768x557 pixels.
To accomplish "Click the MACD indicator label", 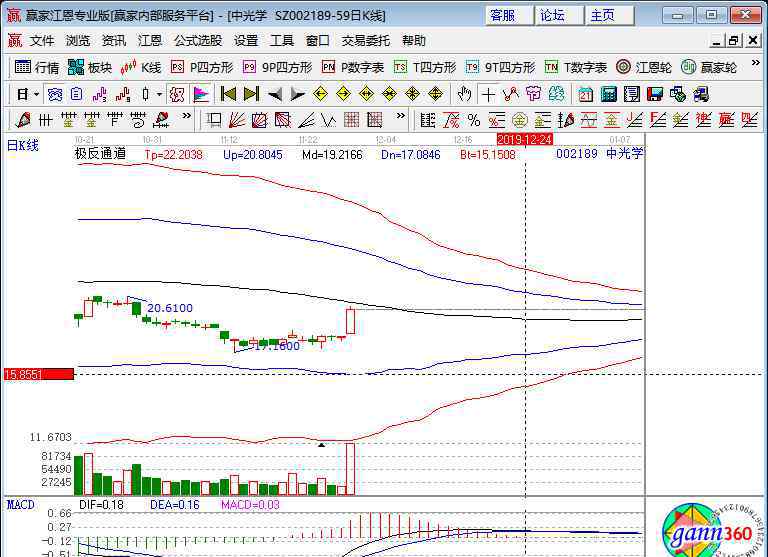I will point(21,505).
